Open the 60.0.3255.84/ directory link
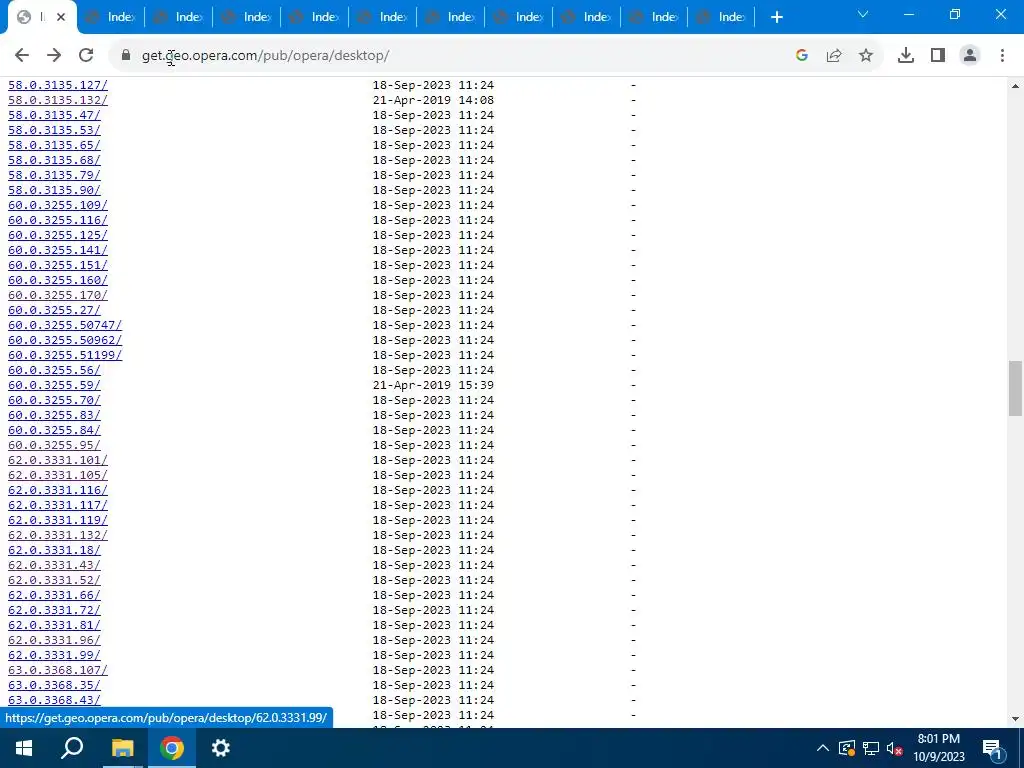 click(x=54, y=430)
